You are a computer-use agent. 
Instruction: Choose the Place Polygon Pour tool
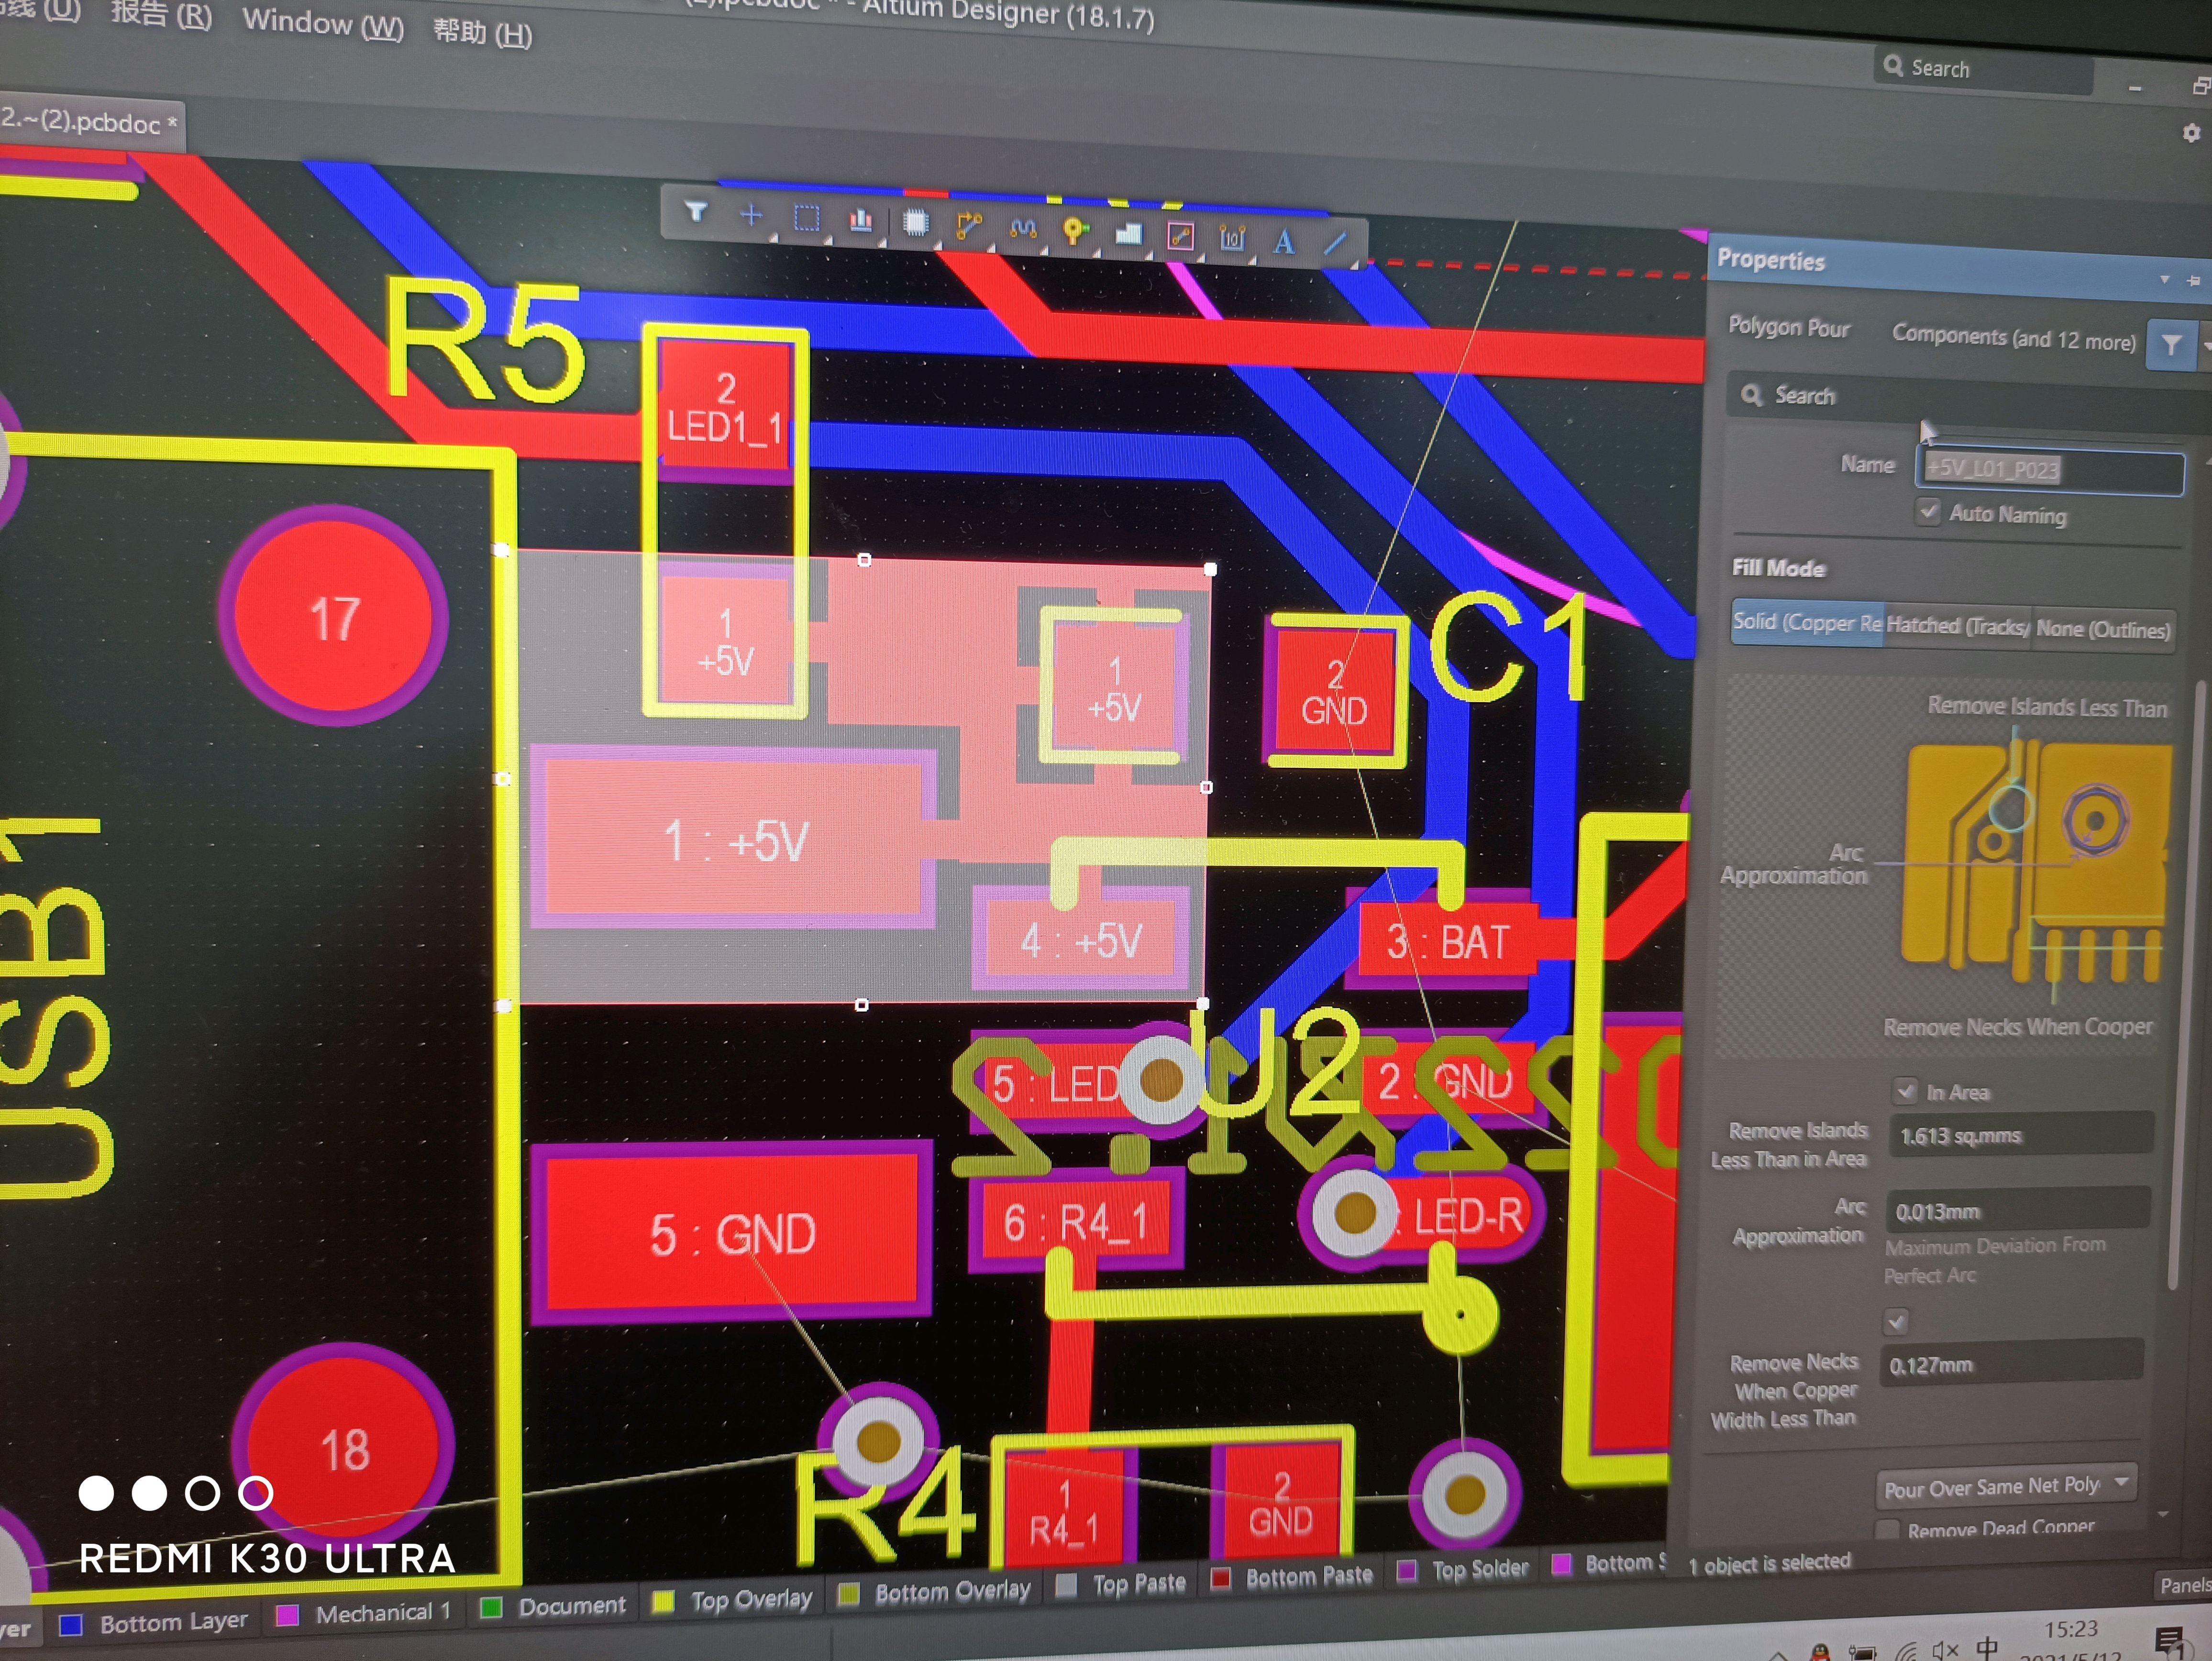1128,234
